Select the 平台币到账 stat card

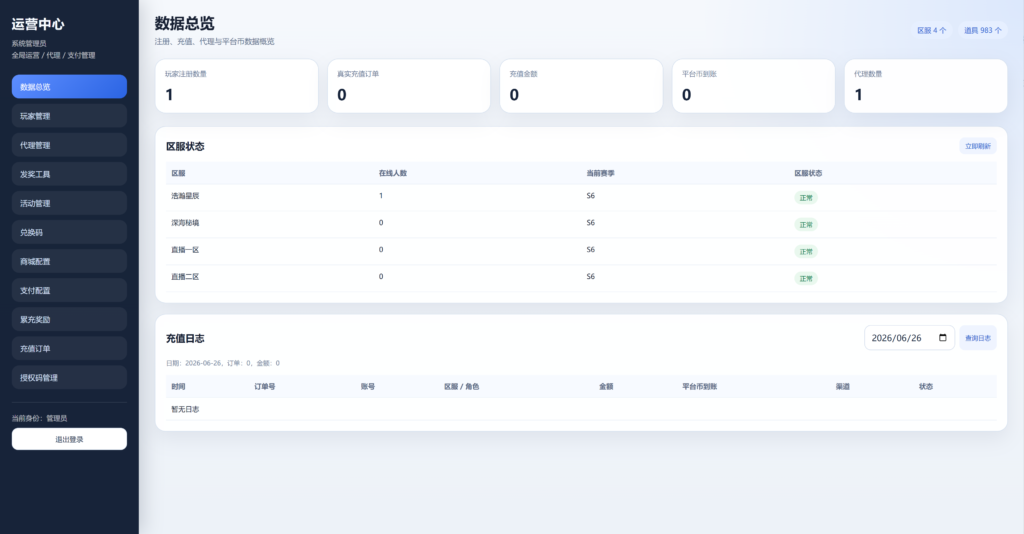click(754, 86)
